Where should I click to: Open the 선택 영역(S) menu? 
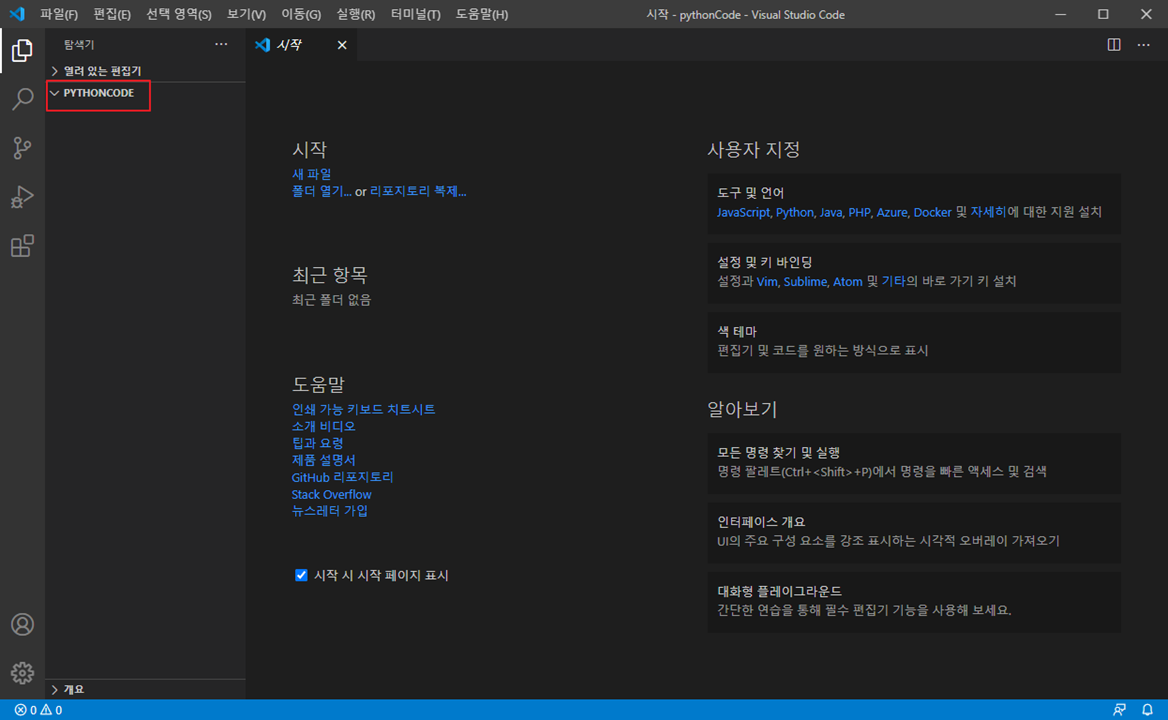coord(179,14)
